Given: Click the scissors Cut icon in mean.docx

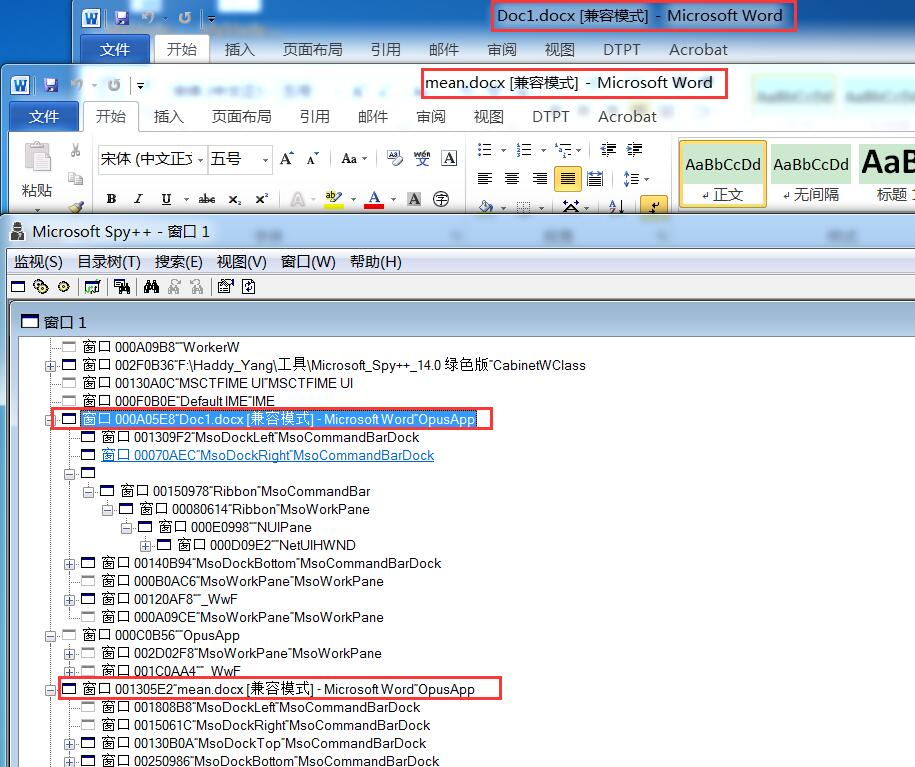Looking at the screenshot, I should (75, 150).
